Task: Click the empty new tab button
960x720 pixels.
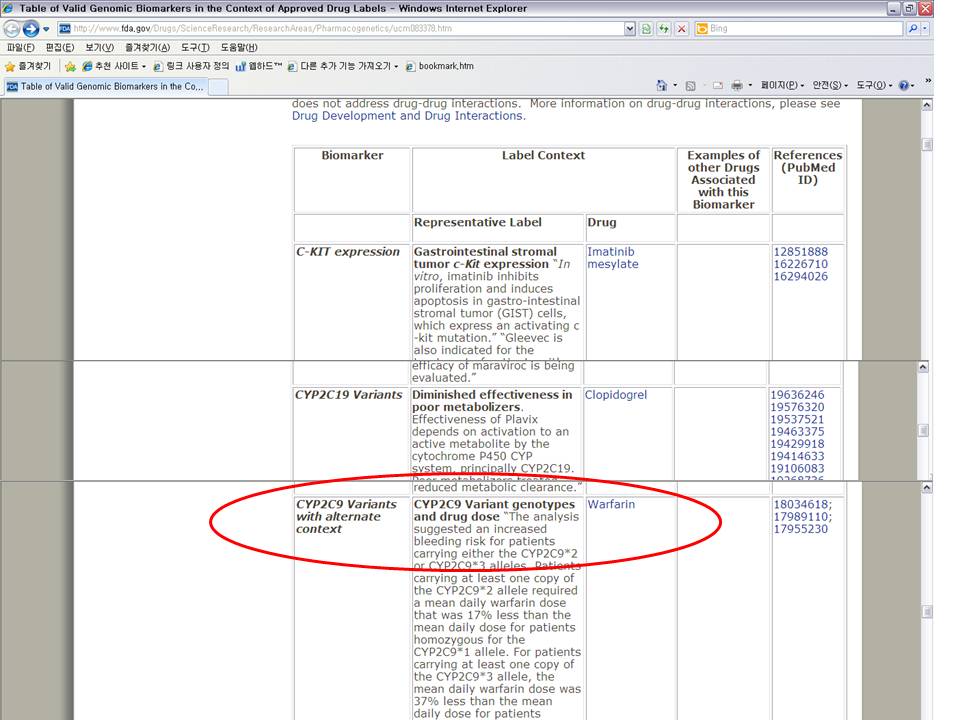Action: tap(218, 87)
